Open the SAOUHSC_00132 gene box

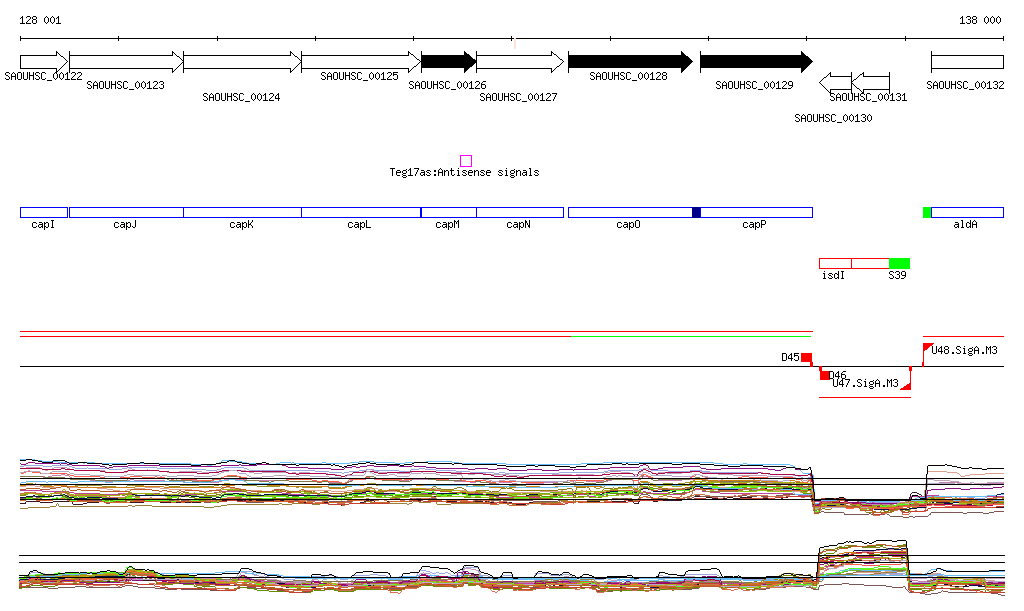(966, 62)
